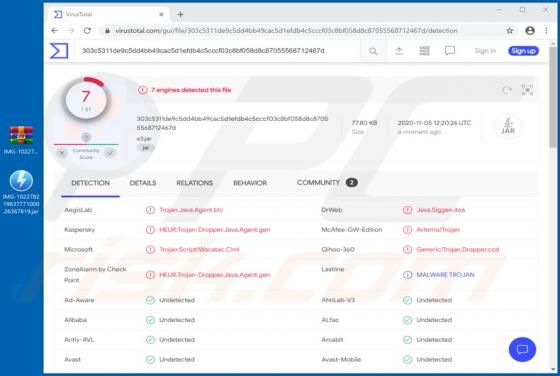Open the apps grid icon
Image resolution: width=560 pixels, height=376 pixels.
click(x=424, y=51)
